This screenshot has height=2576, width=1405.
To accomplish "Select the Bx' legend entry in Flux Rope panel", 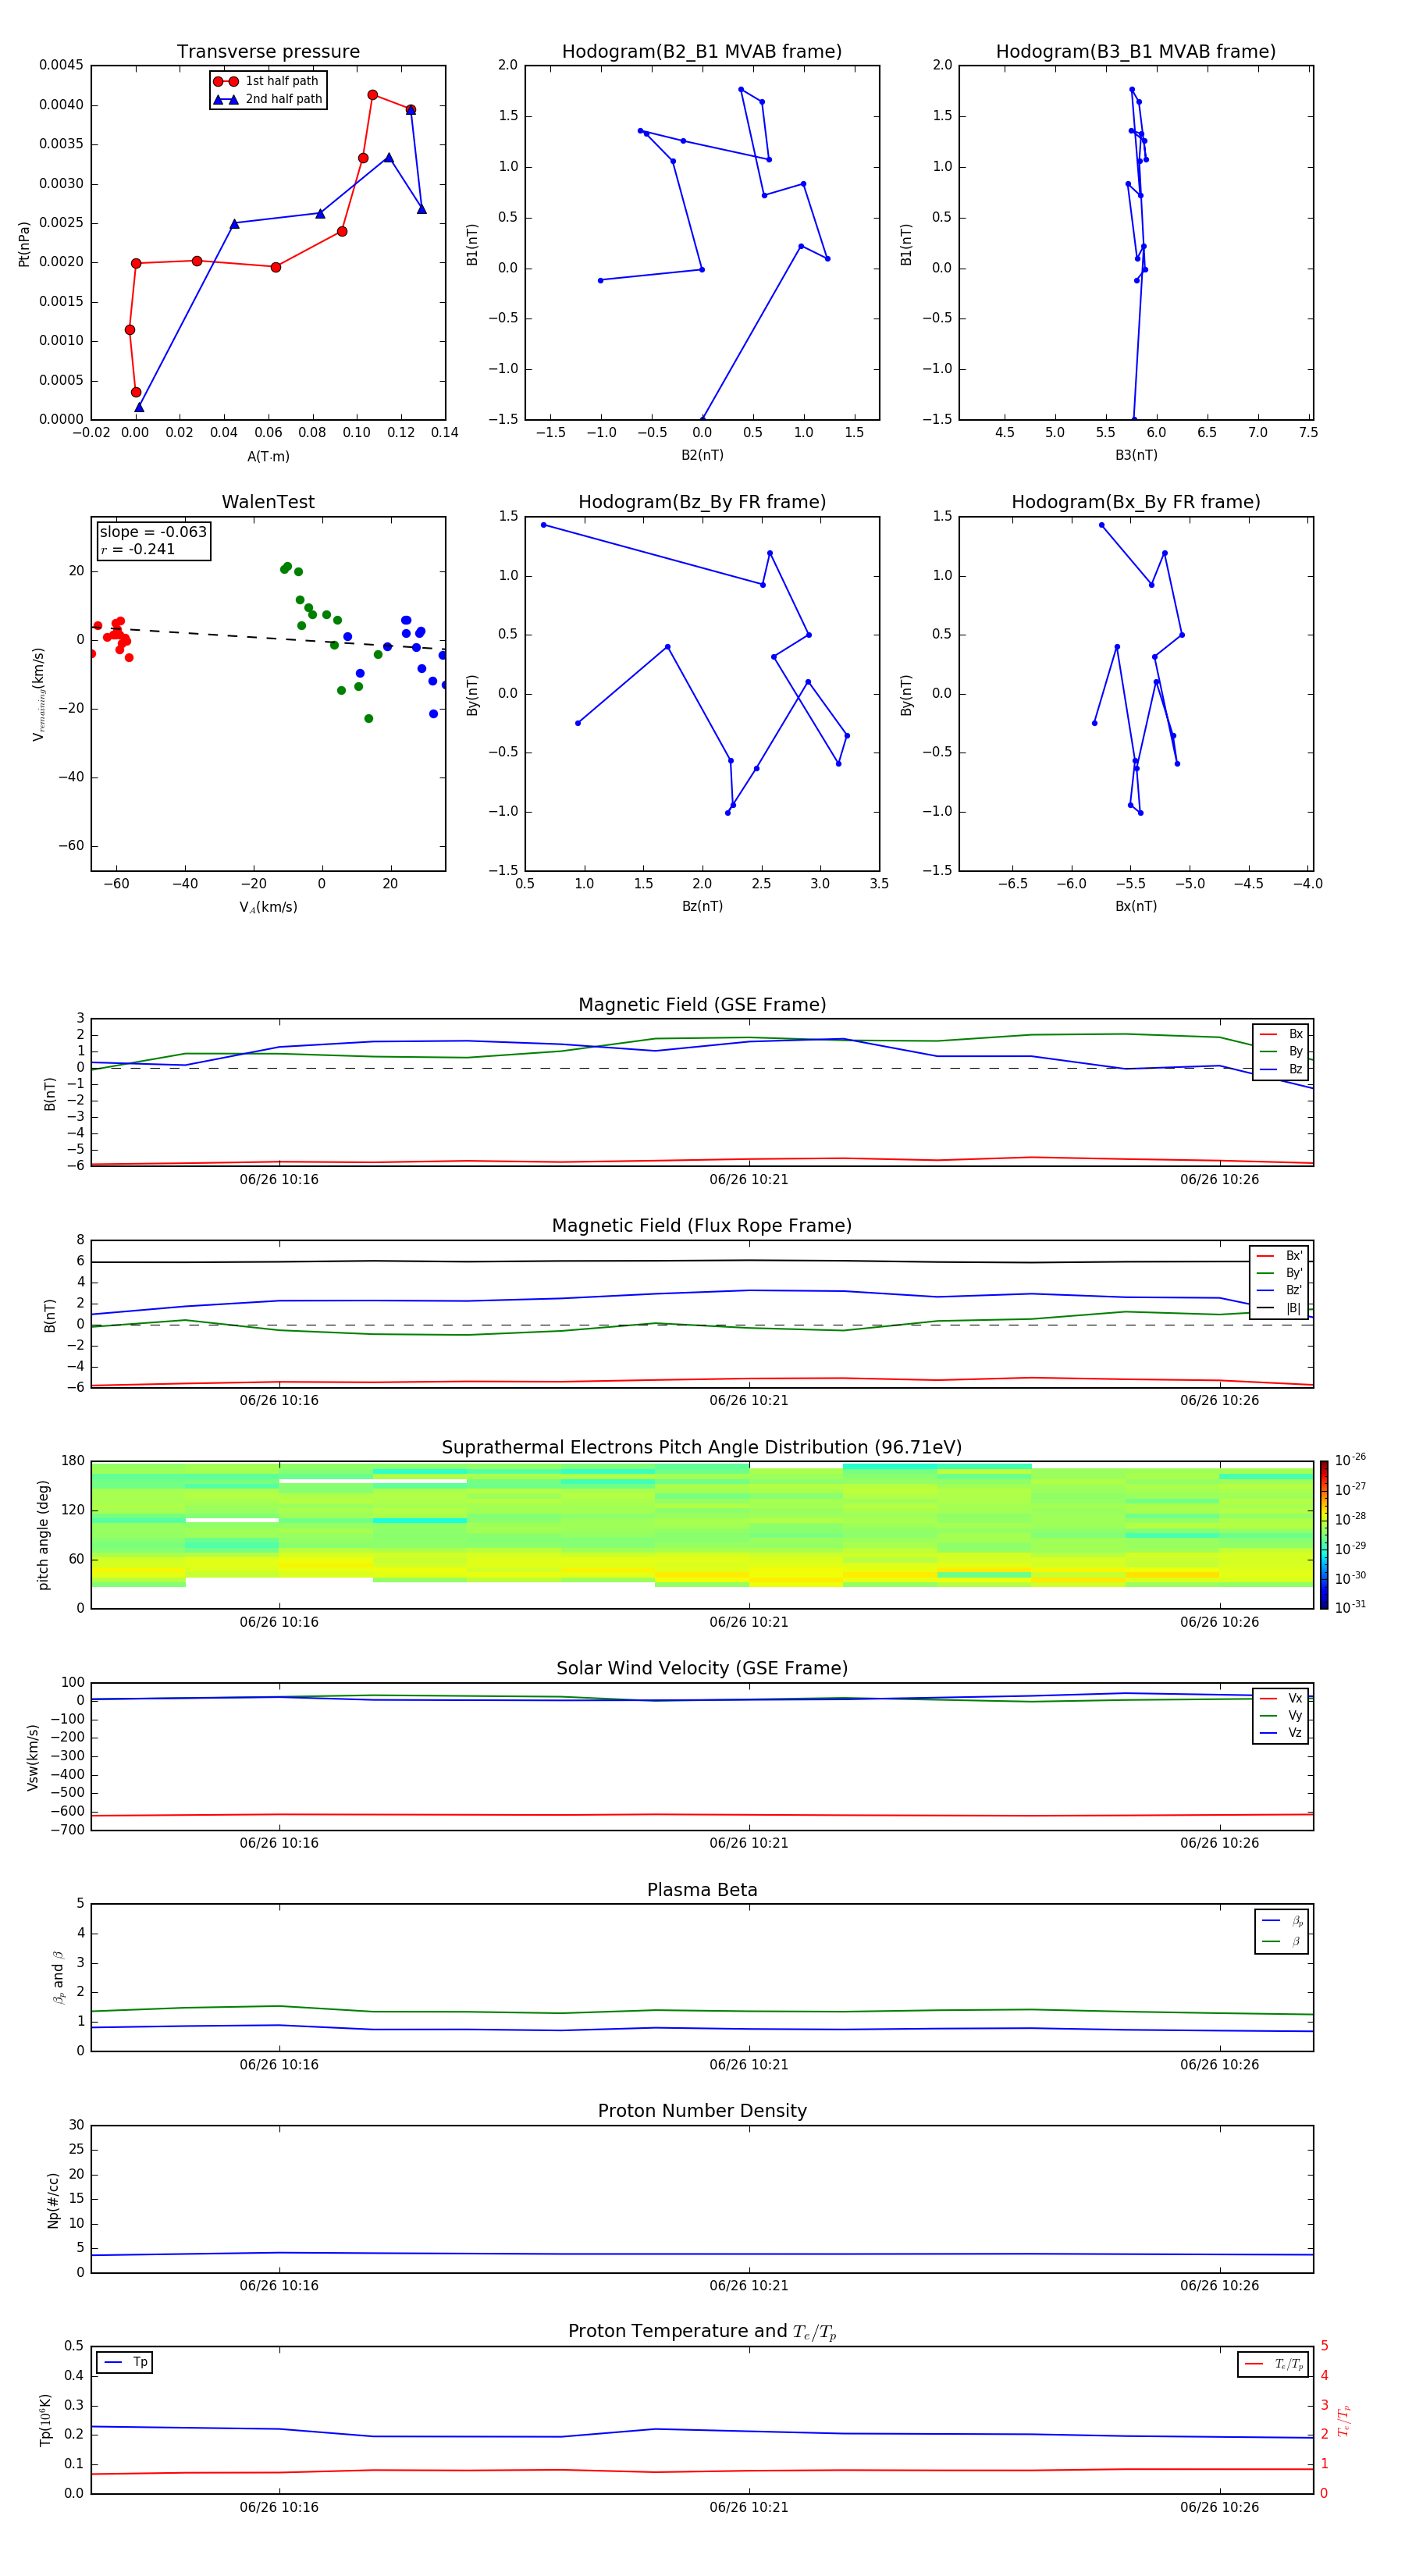I will tap(1280, 1256).
